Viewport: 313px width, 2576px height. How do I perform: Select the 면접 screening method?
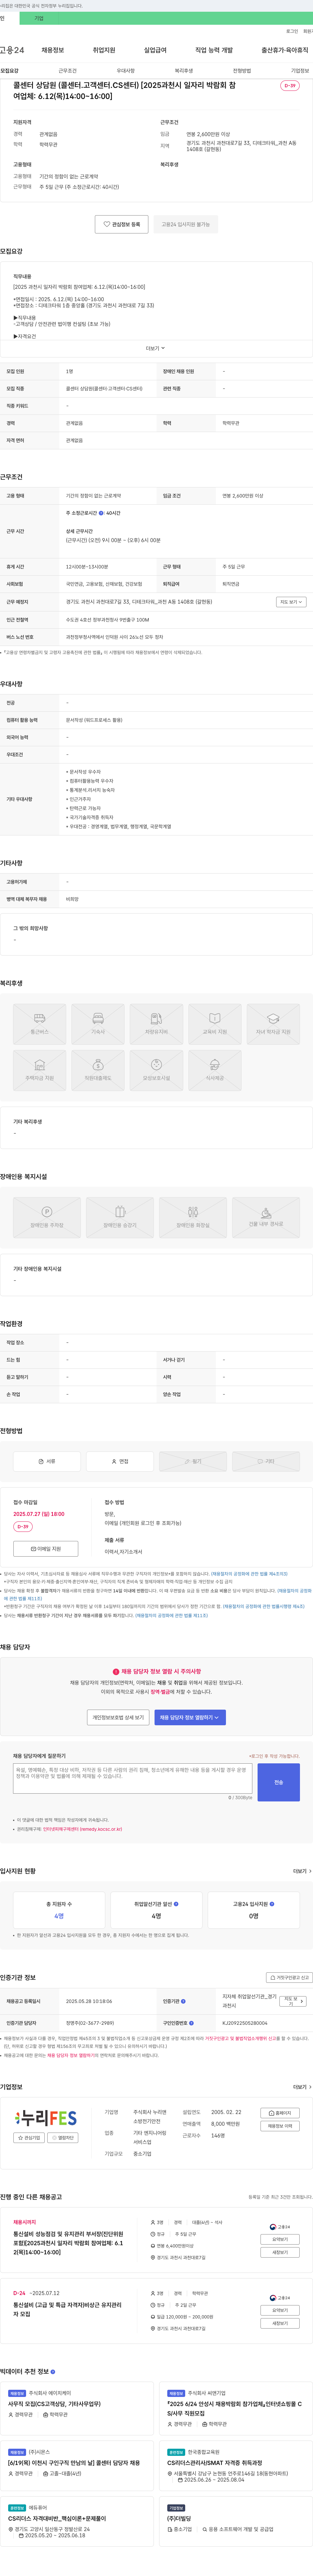[x=120, y=1461]
